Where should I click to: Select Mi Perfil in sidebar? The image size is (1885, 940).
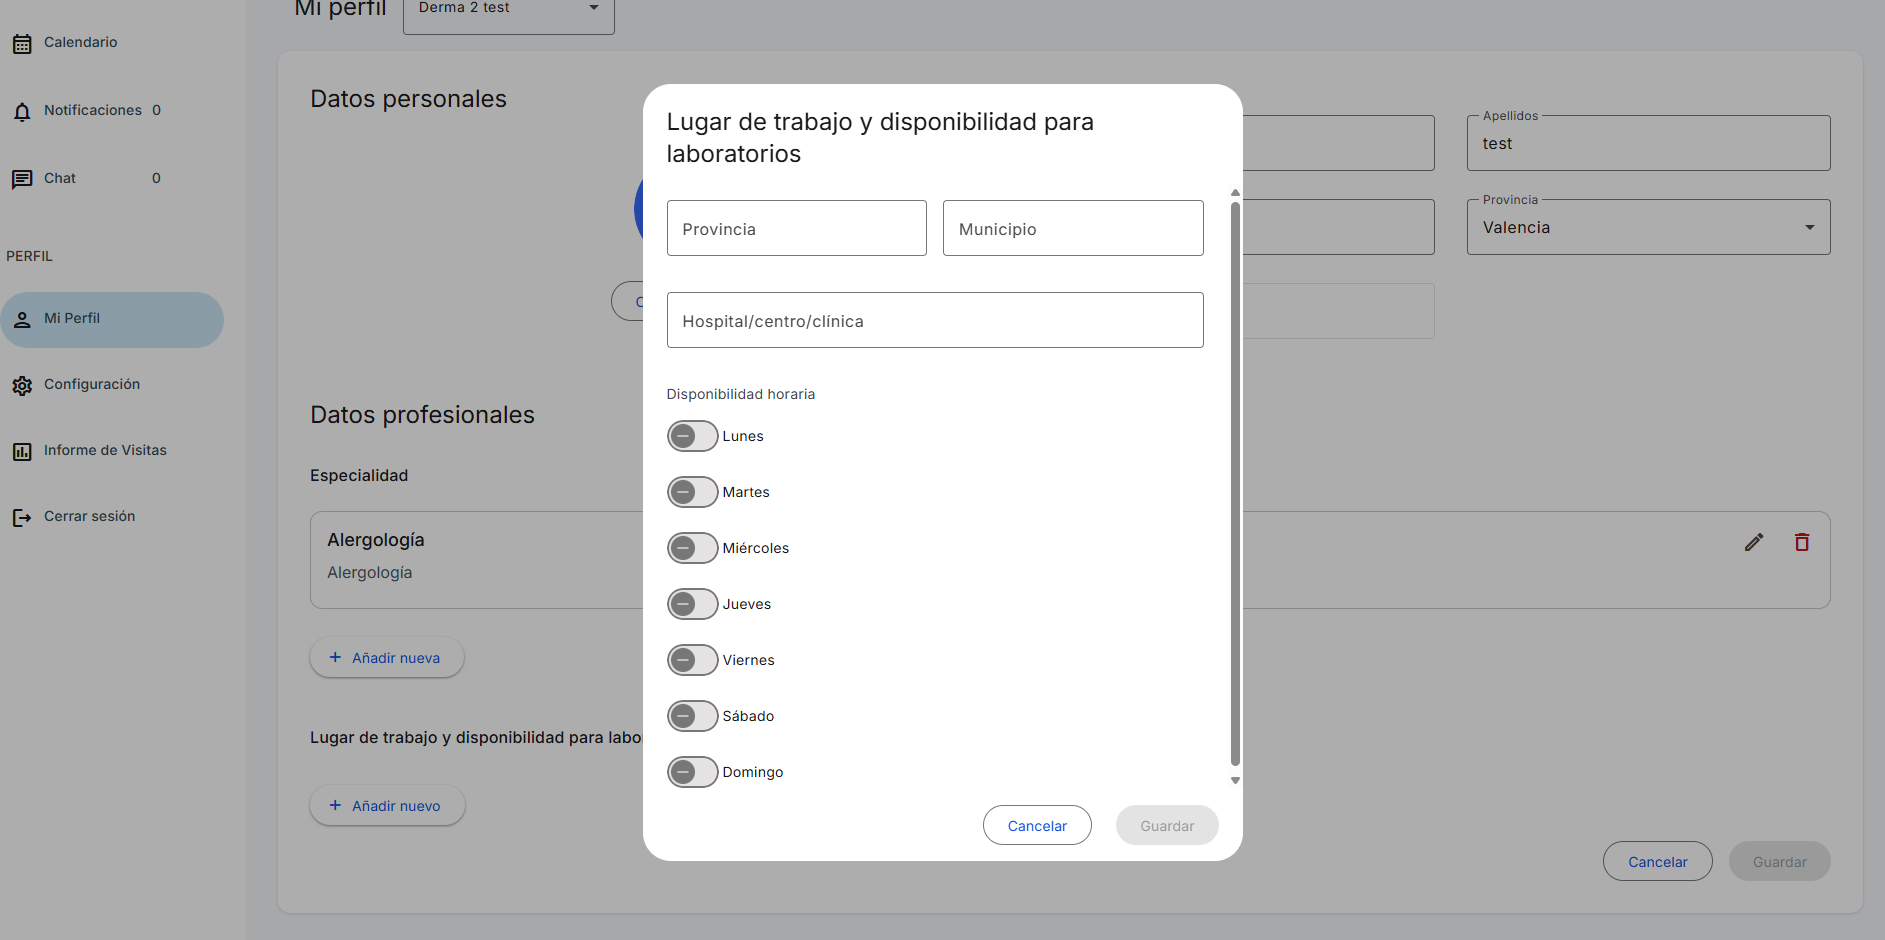click(112, 320)
